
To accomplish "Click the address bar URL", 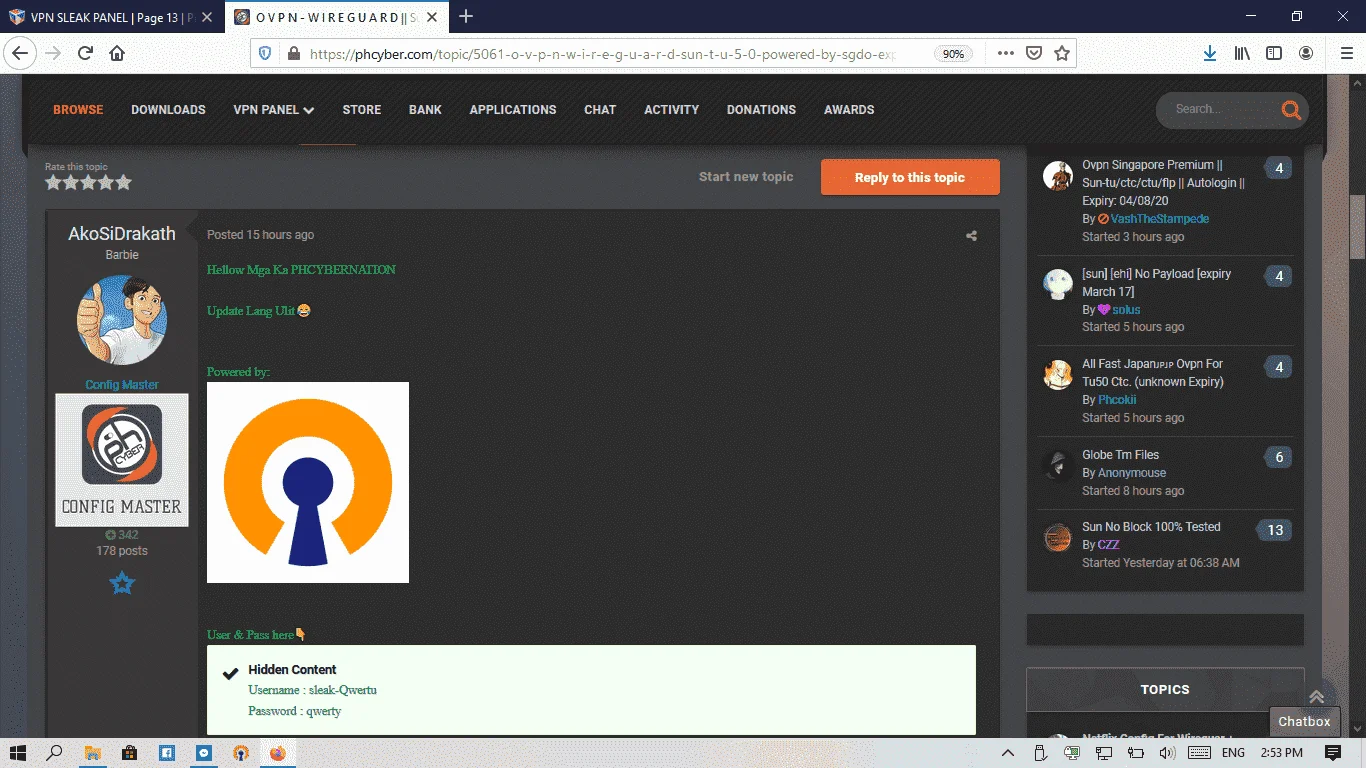I will pyautogui.click(x=602, y=54).
